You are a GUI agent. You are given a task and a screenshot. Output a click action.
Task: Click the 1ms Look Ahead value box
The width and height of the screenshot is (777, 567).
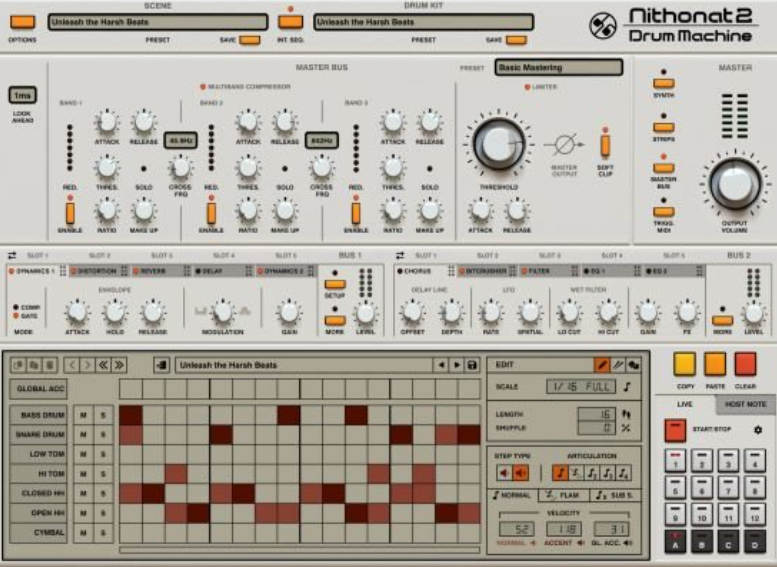[22, 95]
